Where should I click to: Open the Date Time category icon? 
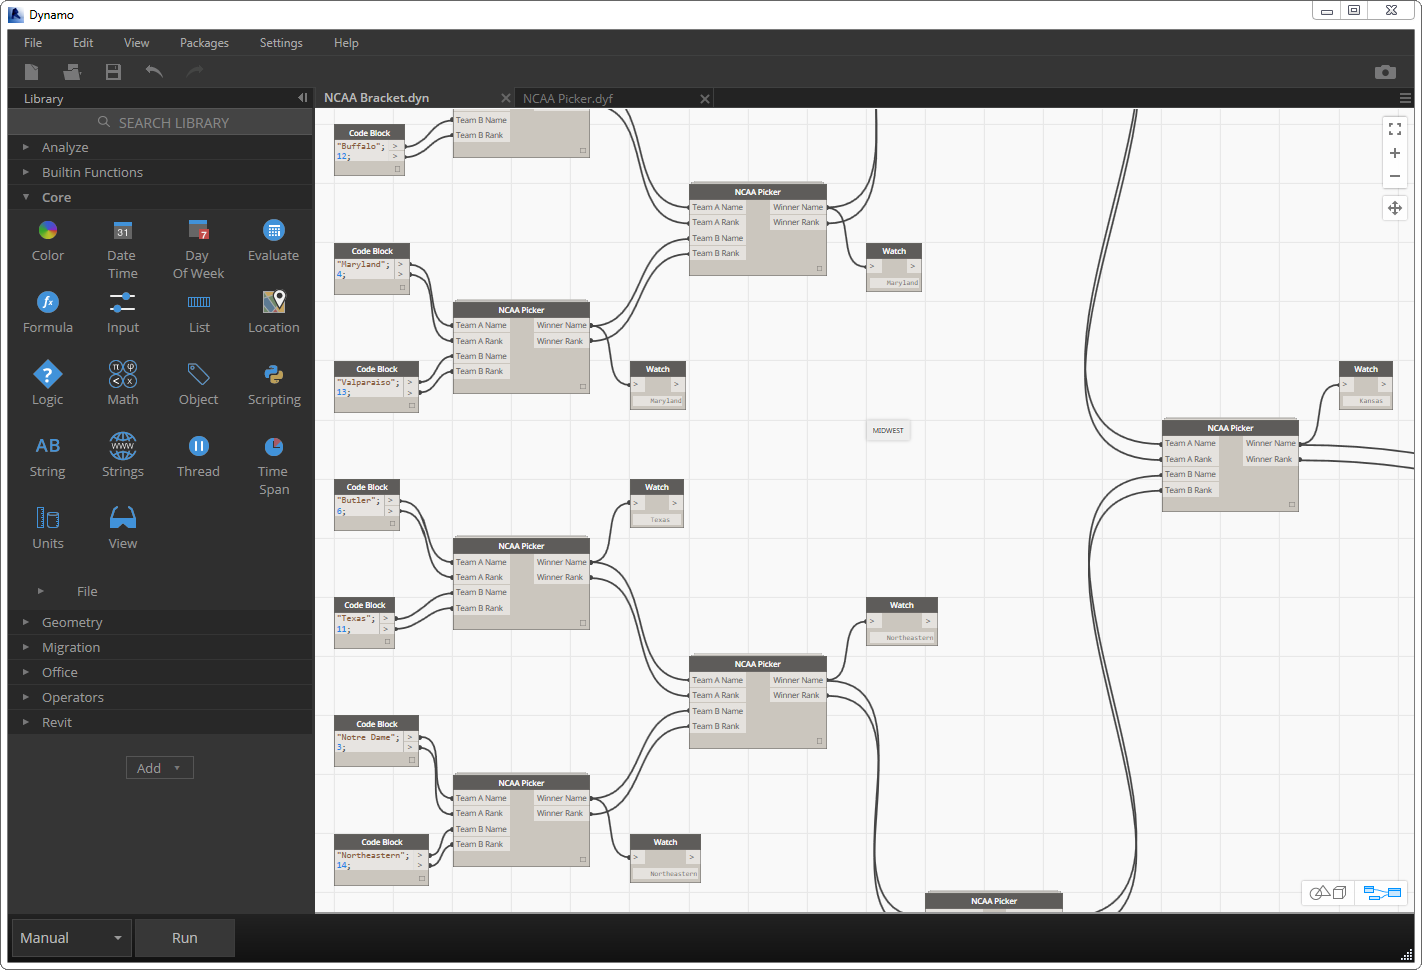tap(123, 230)
